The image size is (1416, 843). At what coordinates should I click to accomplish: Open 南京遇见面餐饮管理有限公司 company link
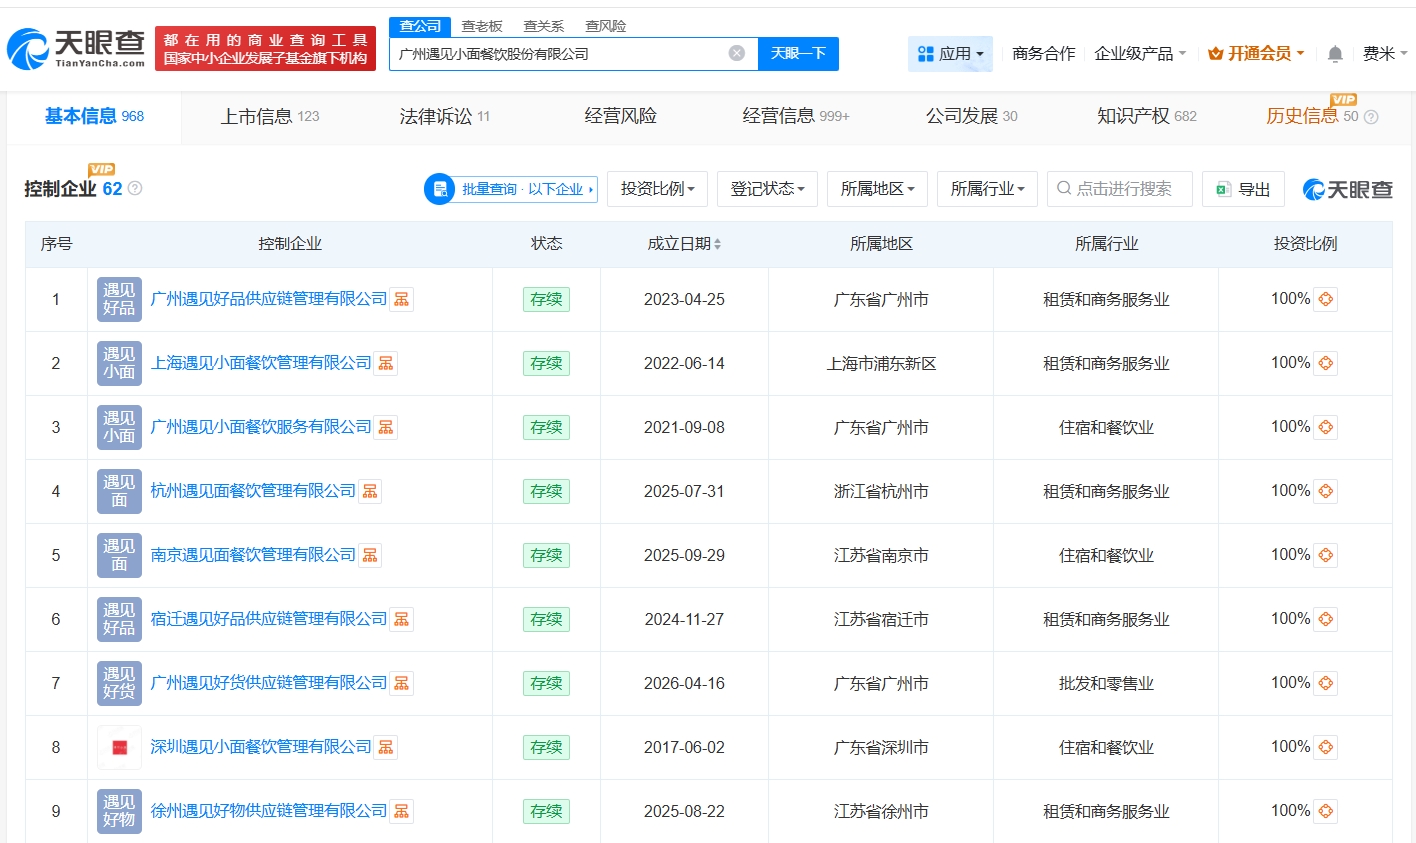(x=253, y=555)
